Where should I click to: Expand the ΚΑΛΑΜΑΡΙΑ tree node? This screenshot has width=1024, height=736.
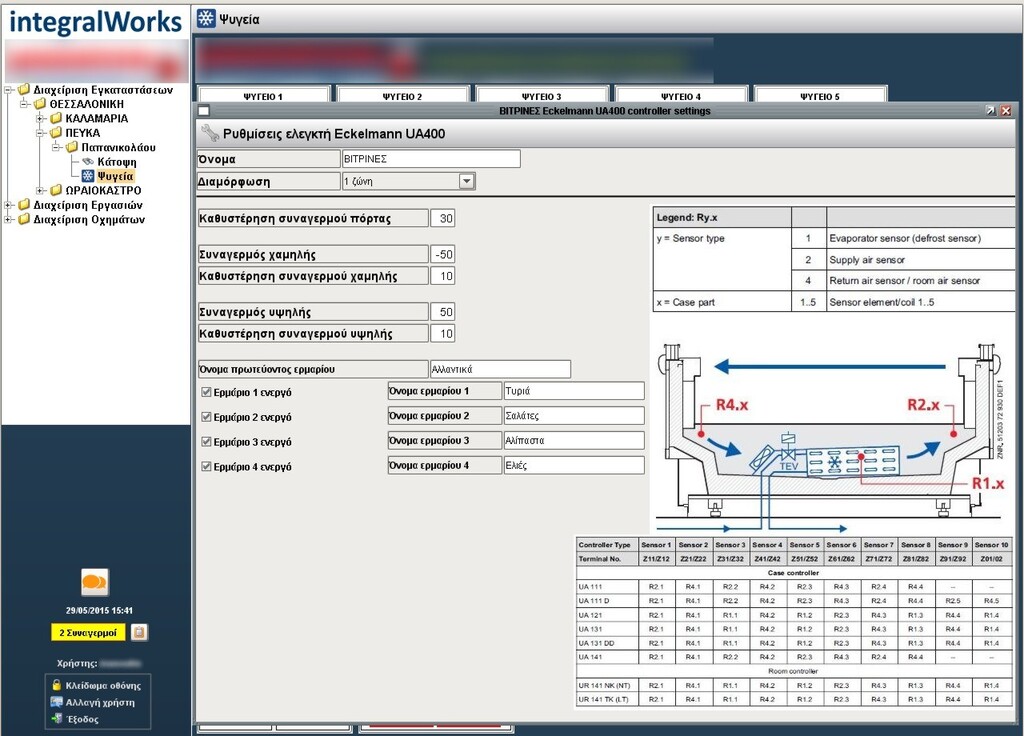click(x=41, y=118)
